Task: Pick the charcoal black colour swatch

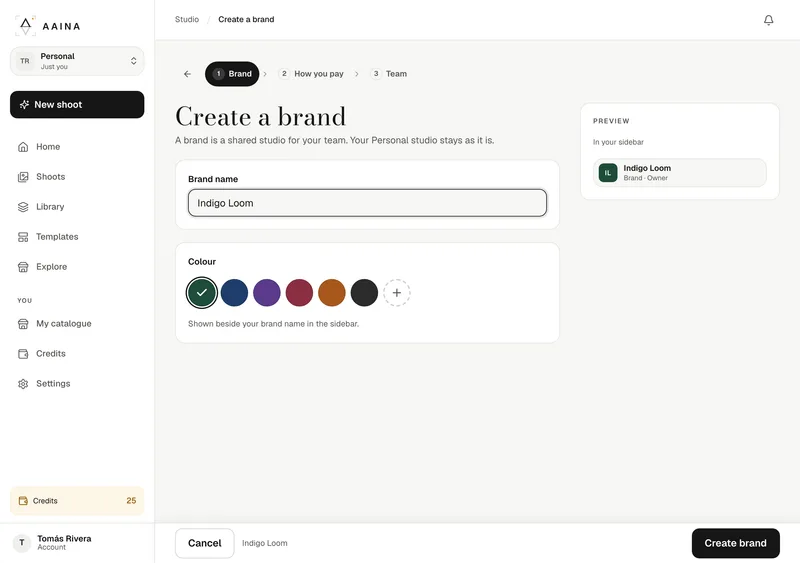Action: click(x=364, y=292)
